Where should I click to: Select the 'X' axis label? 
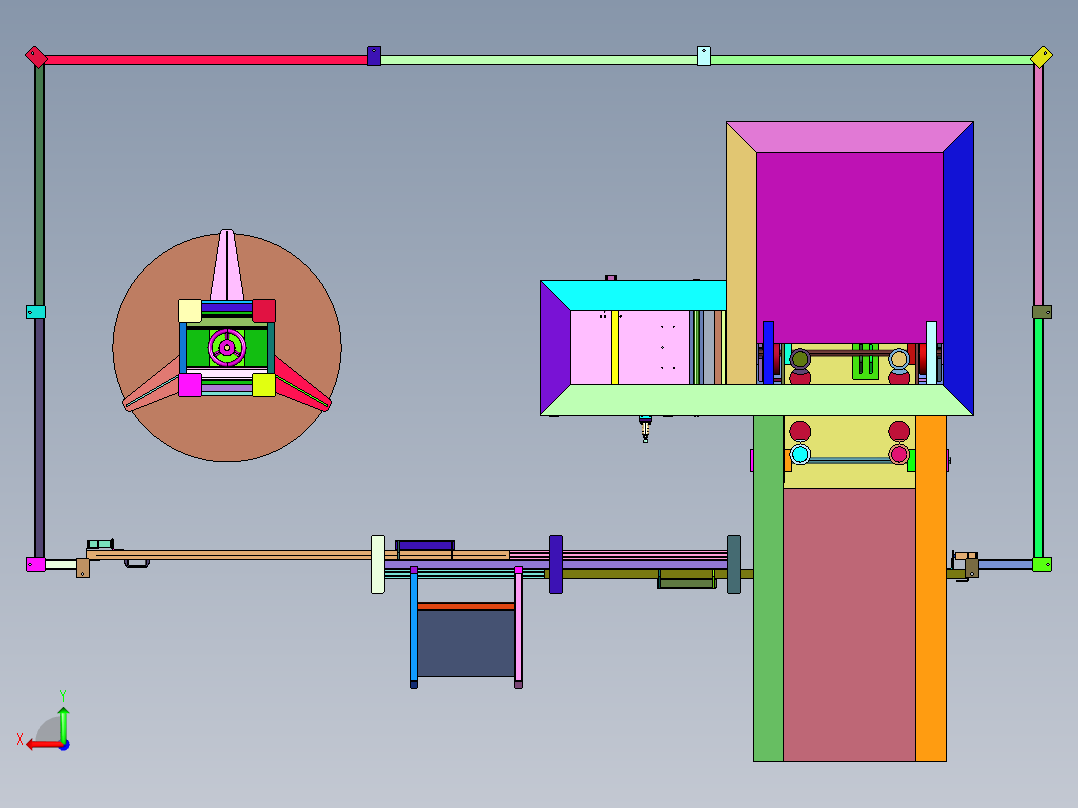click(20, 739)
